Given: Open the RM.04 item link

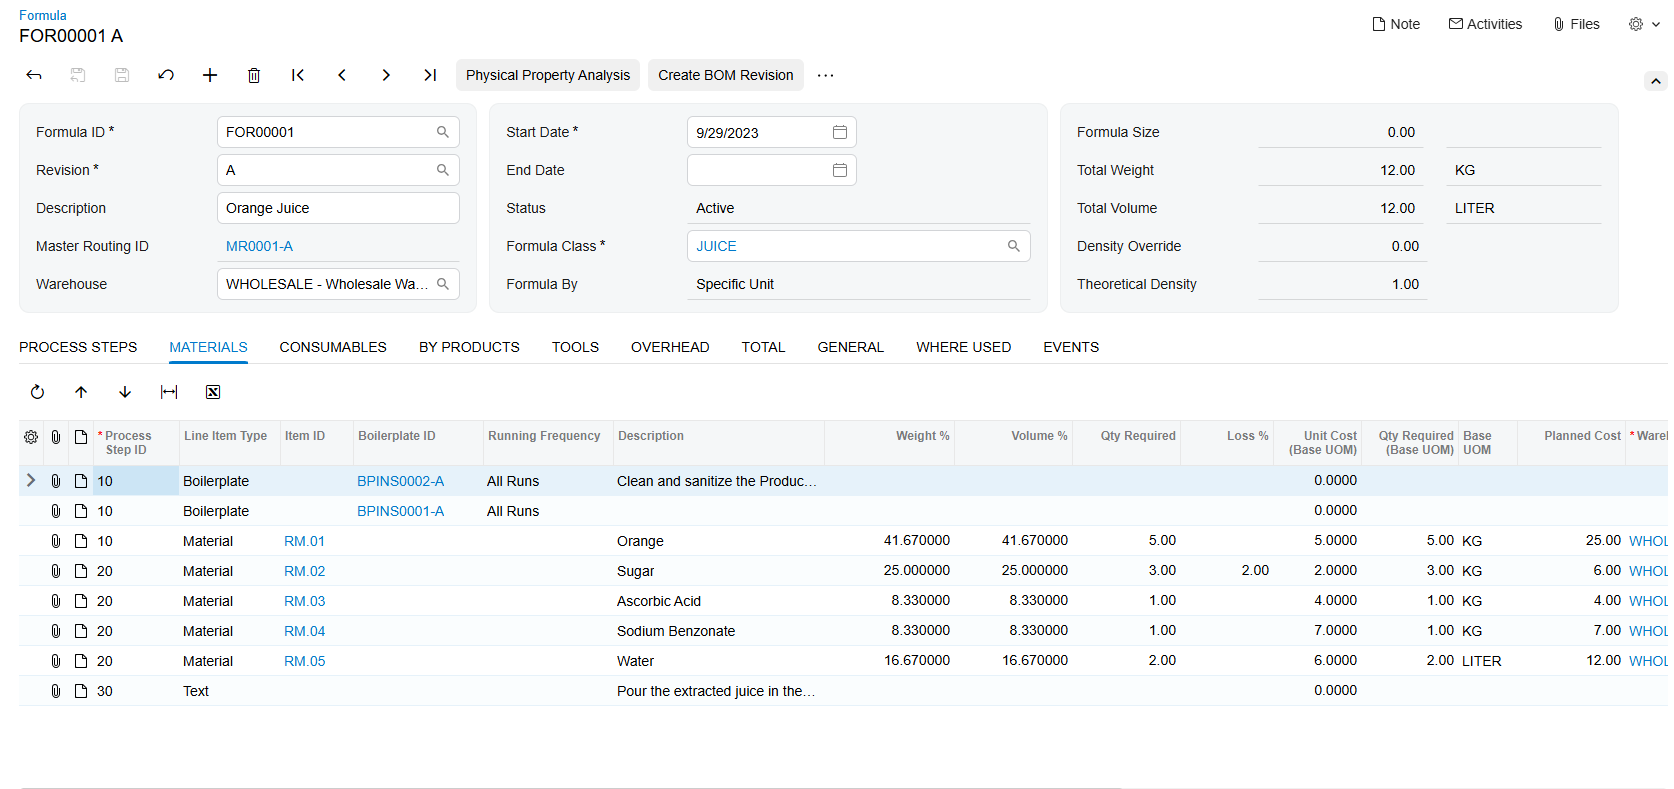Looking at the screenshot, I should click(304, 631).
